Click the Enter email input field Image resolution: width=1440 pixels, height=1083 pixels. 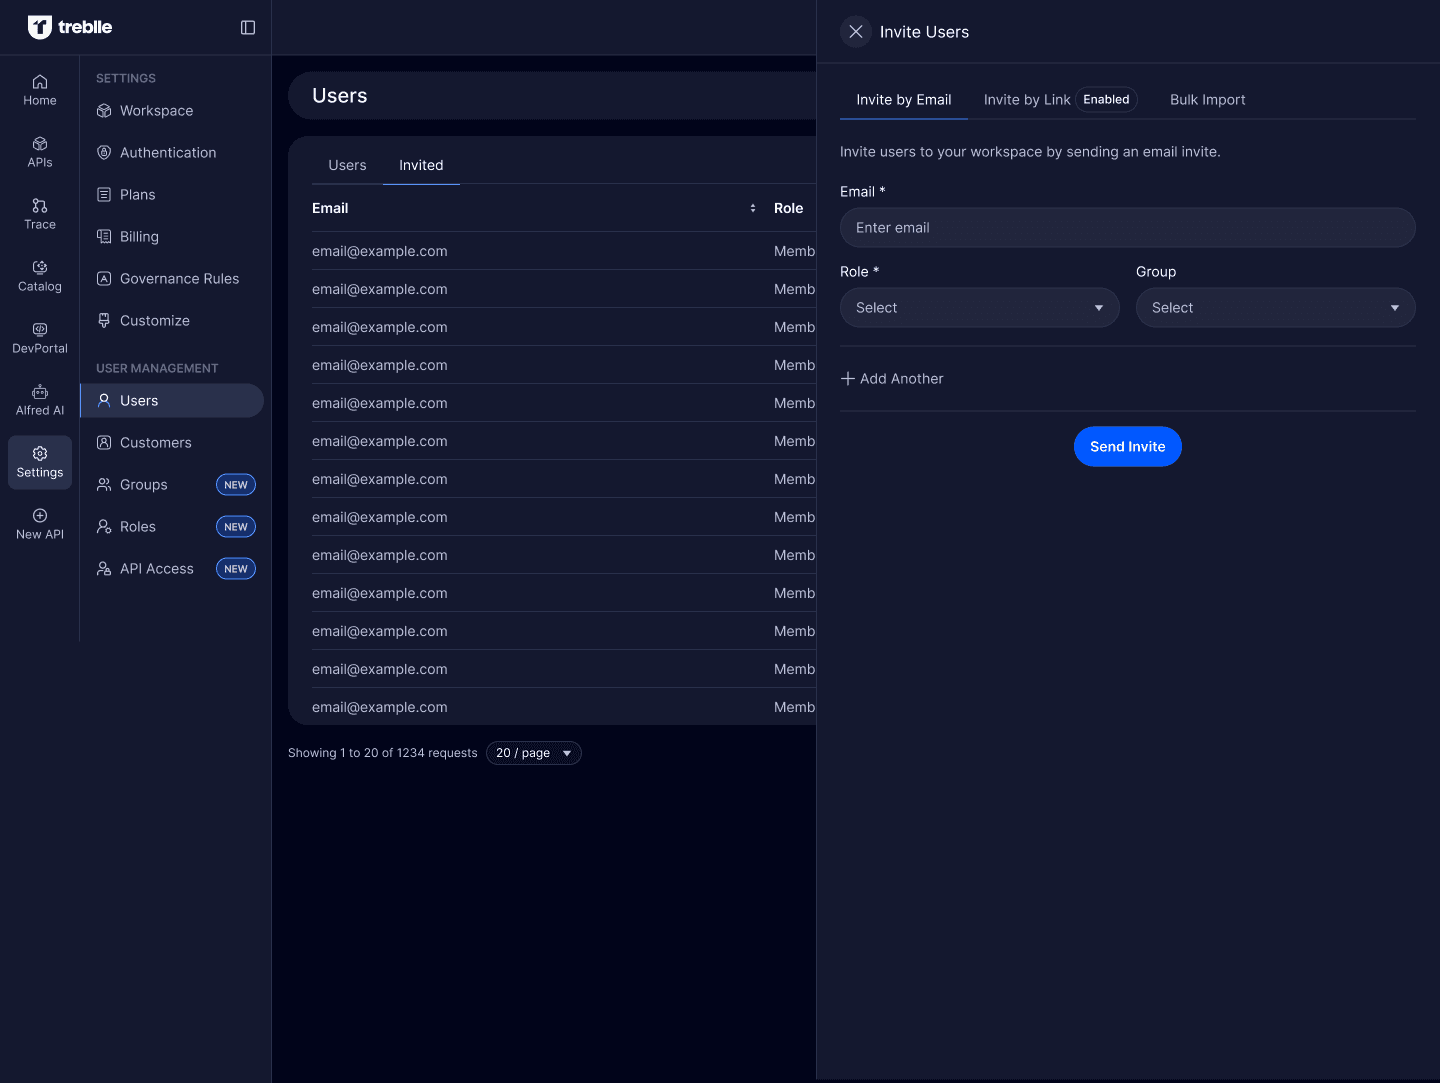pos(1127,228)
